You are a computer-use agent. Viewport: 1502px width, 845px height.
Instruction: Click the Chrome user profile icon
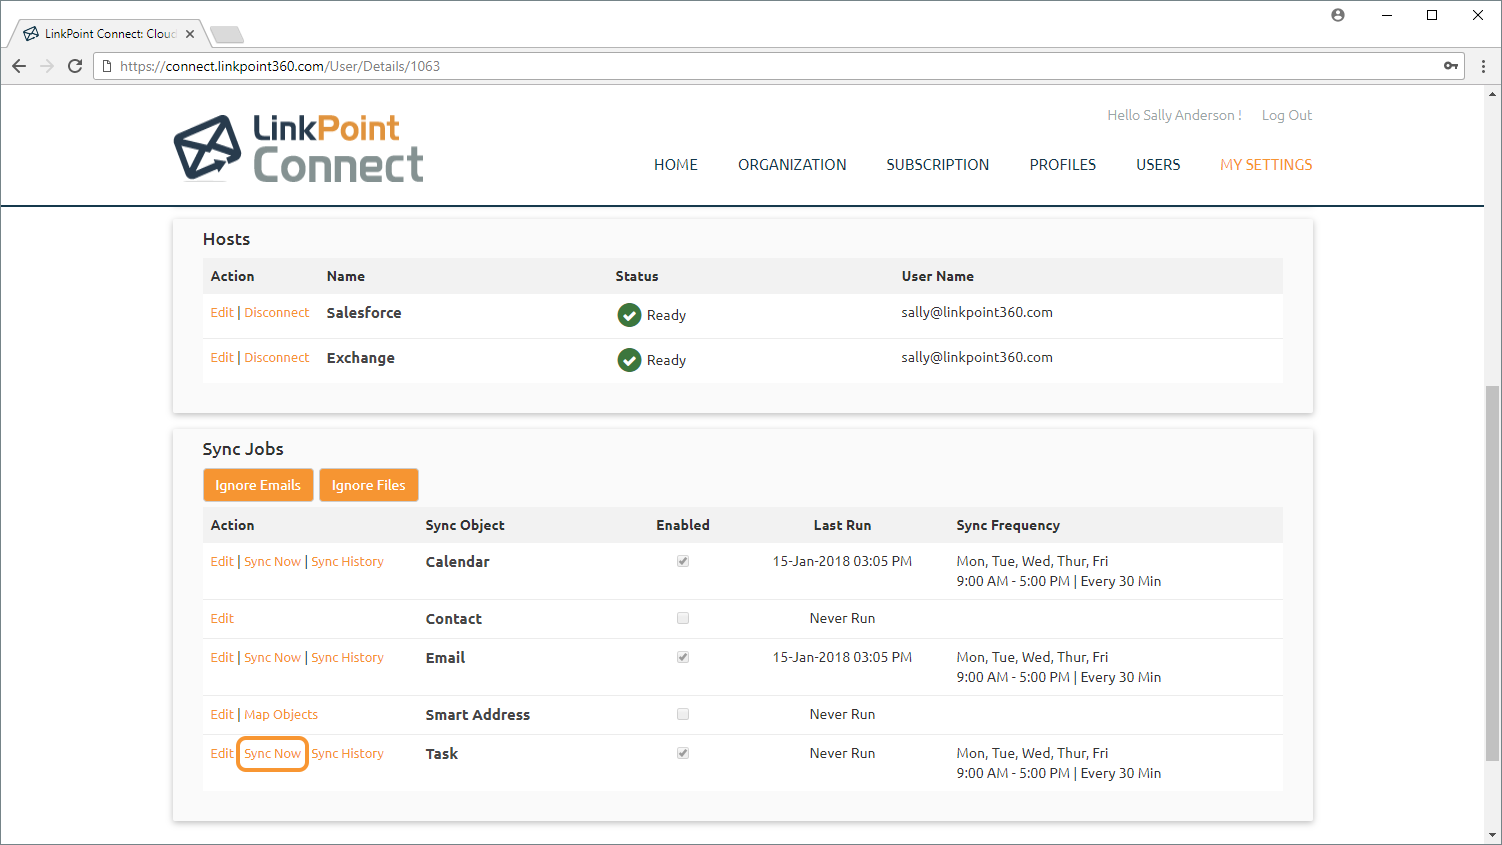pyautogui.click(x=1338, y=15)
